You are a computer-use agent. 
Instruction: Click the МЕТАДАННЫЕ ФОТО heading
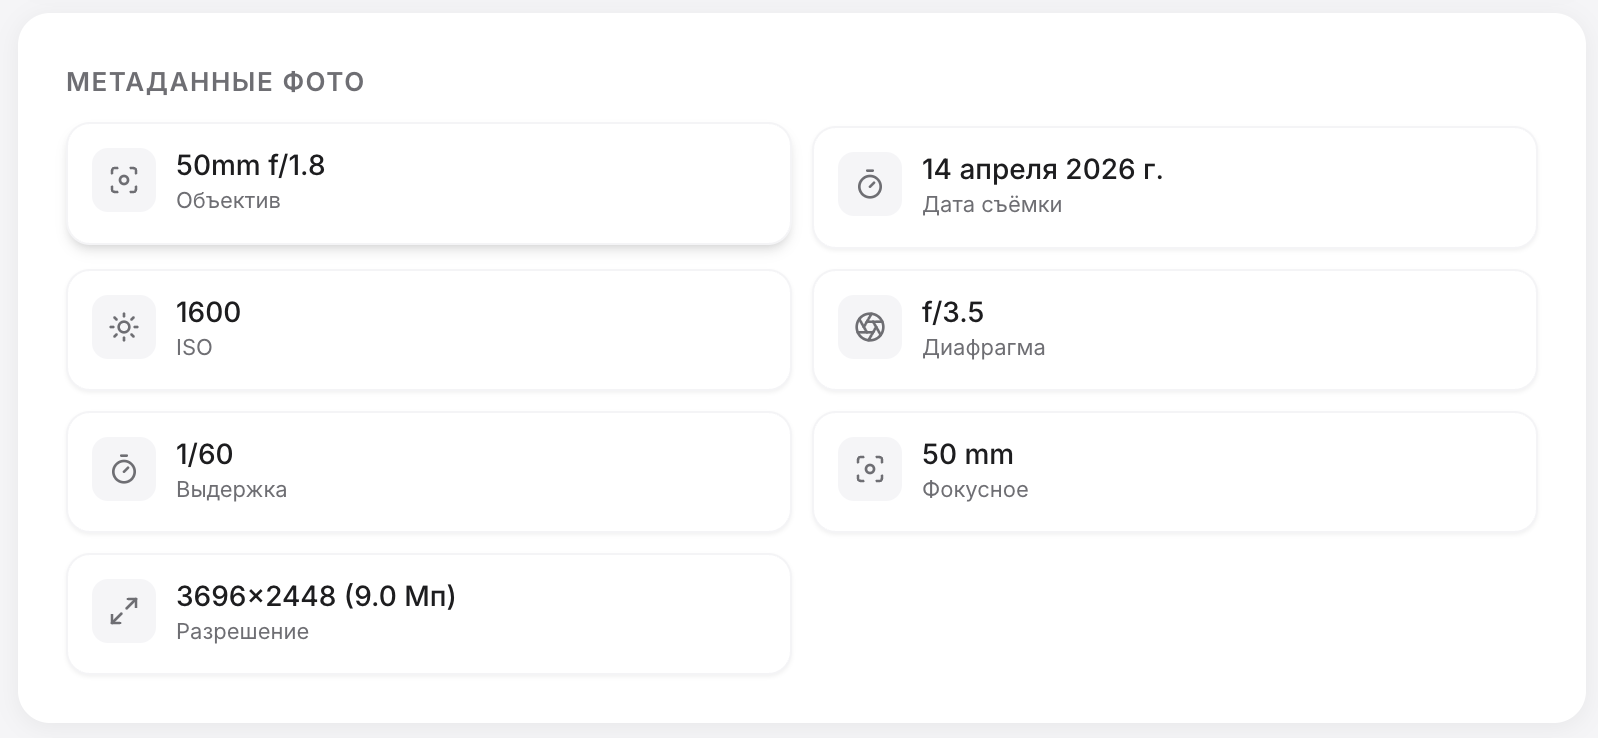coord(215,82)
